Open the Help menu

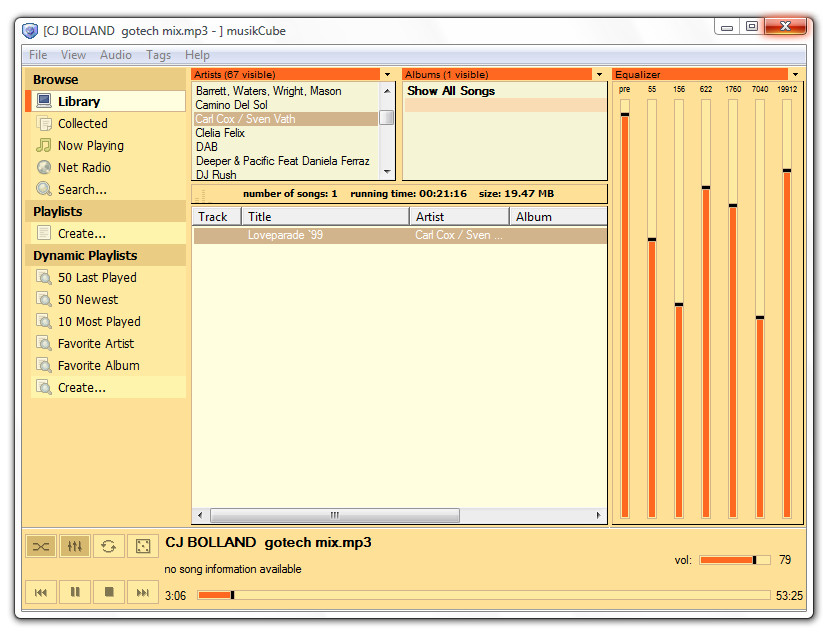(197, 55)
